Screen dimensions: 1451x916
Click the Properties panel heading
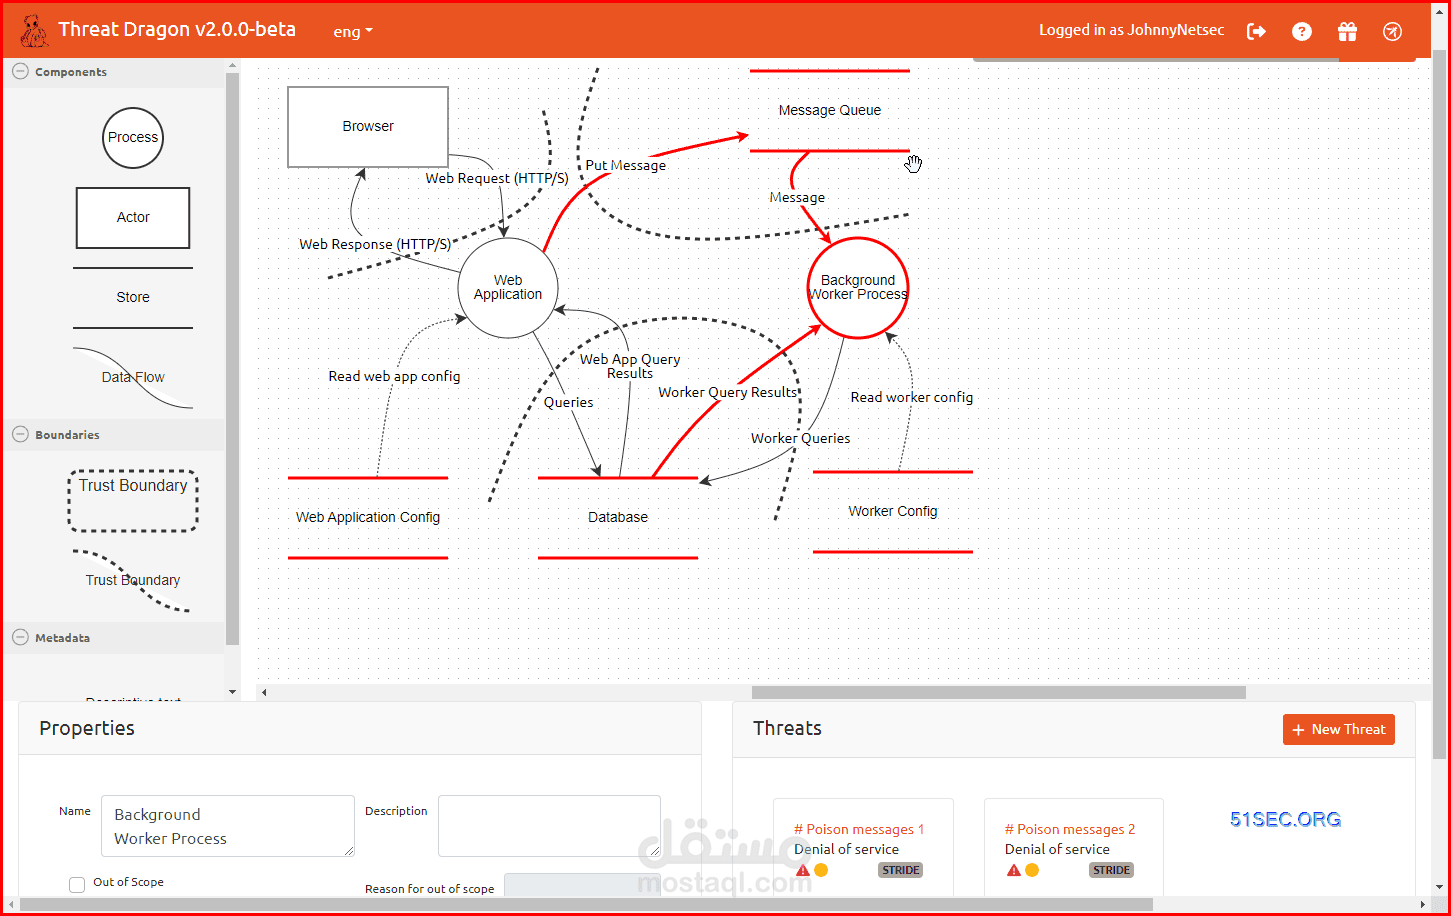click(87, 729)
